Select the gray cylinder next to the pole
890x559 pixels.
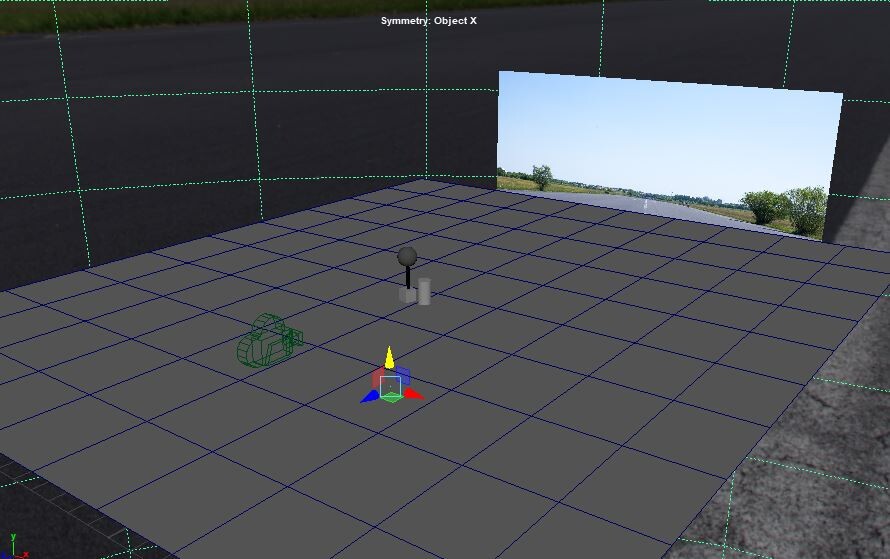click(x=423, y=291)
